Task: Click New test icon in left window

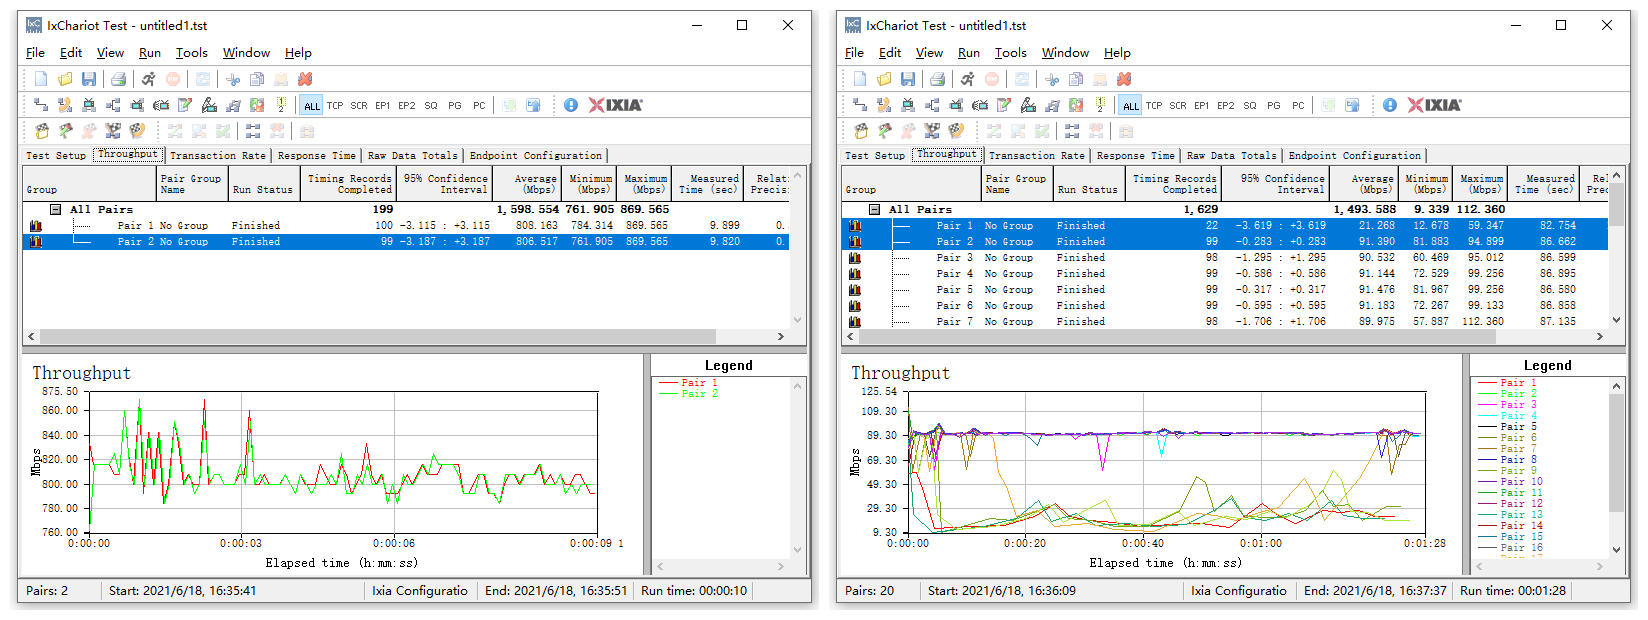Action: (x=41, y=79)
